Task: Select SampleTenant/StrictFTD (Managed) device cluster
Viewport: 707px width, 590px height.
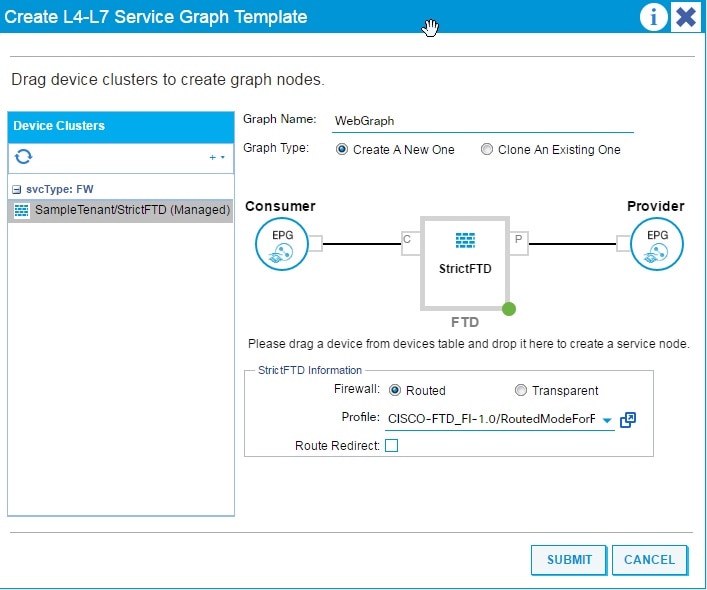Action: (x=120, y=210)
